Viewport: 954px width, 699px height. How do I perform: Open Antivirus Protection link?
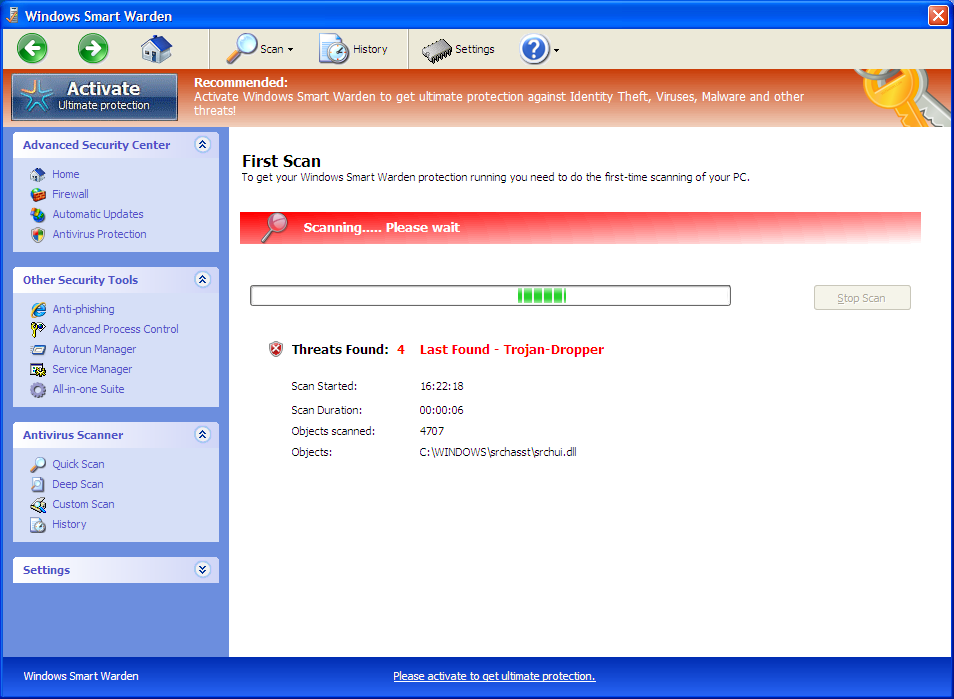(99, 234)
